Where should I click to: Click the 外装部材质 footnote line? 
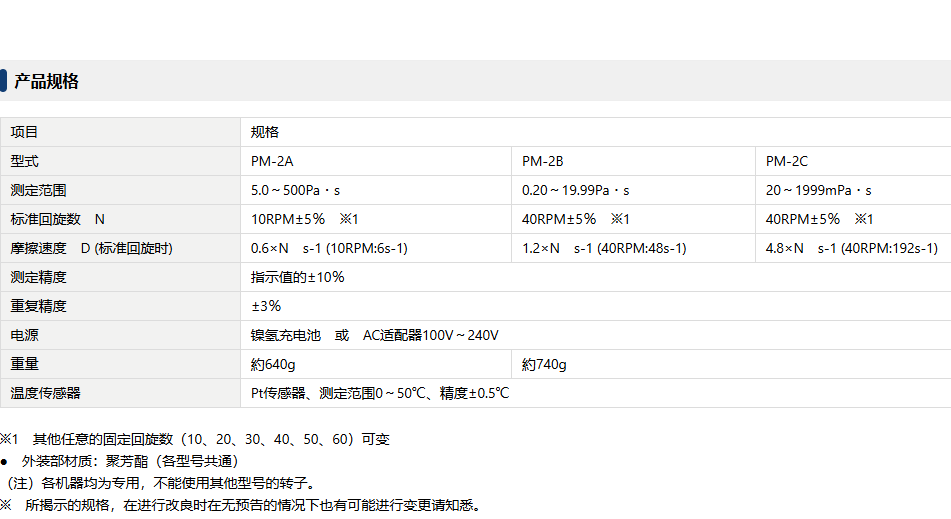(x=127, y=461)
